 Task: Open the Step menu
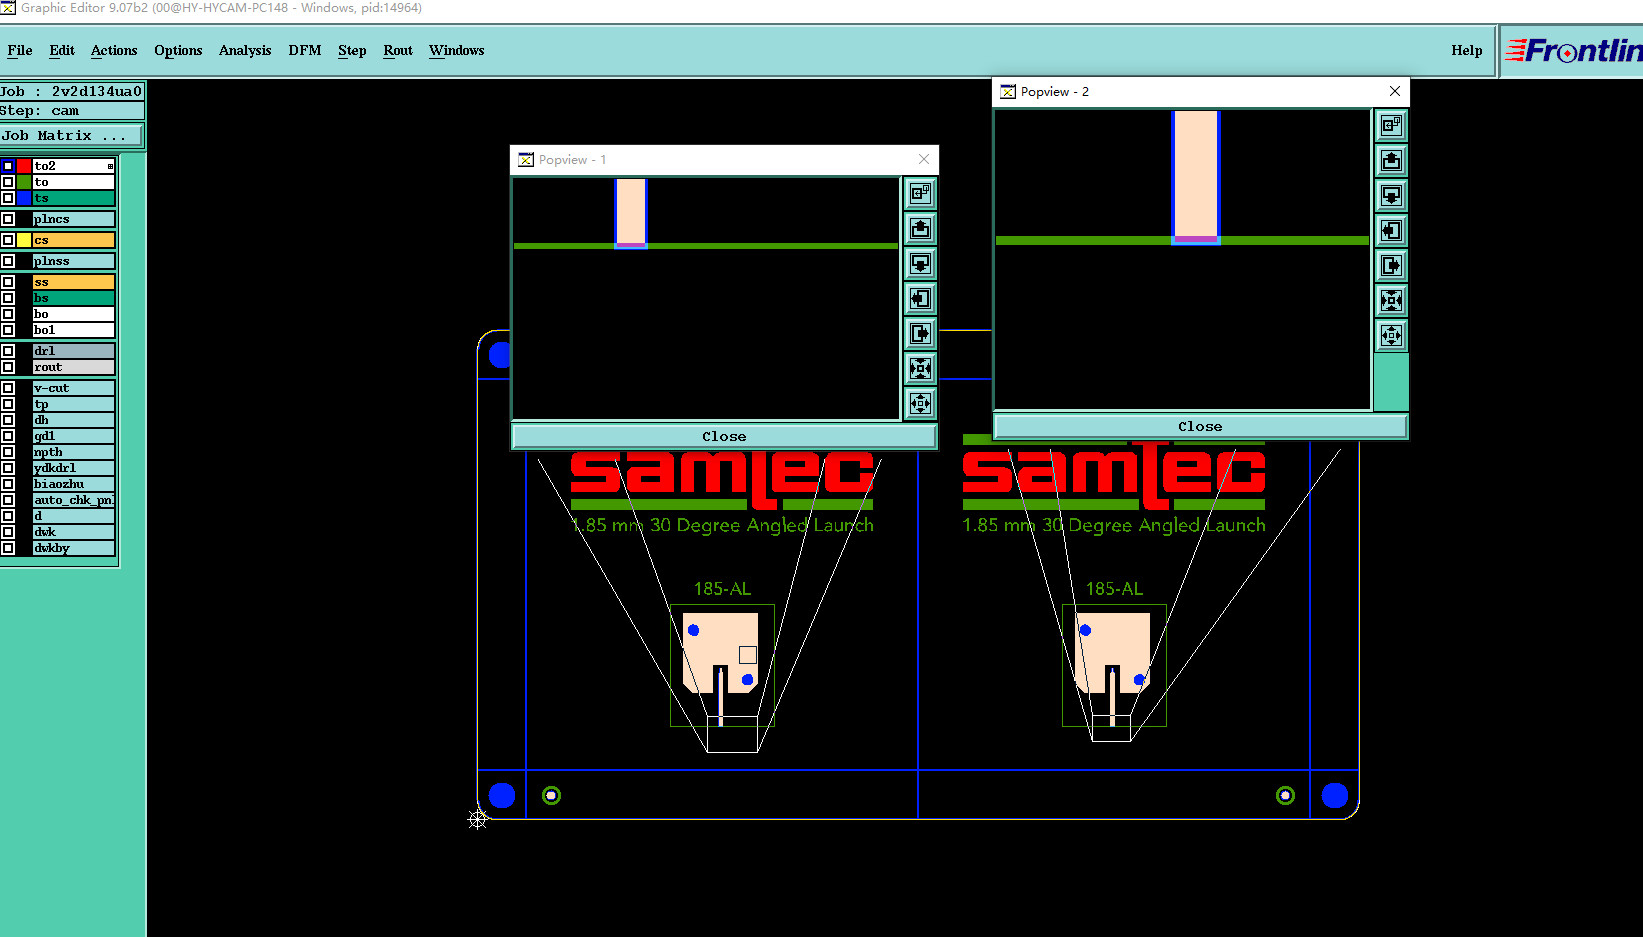point(352,50)
